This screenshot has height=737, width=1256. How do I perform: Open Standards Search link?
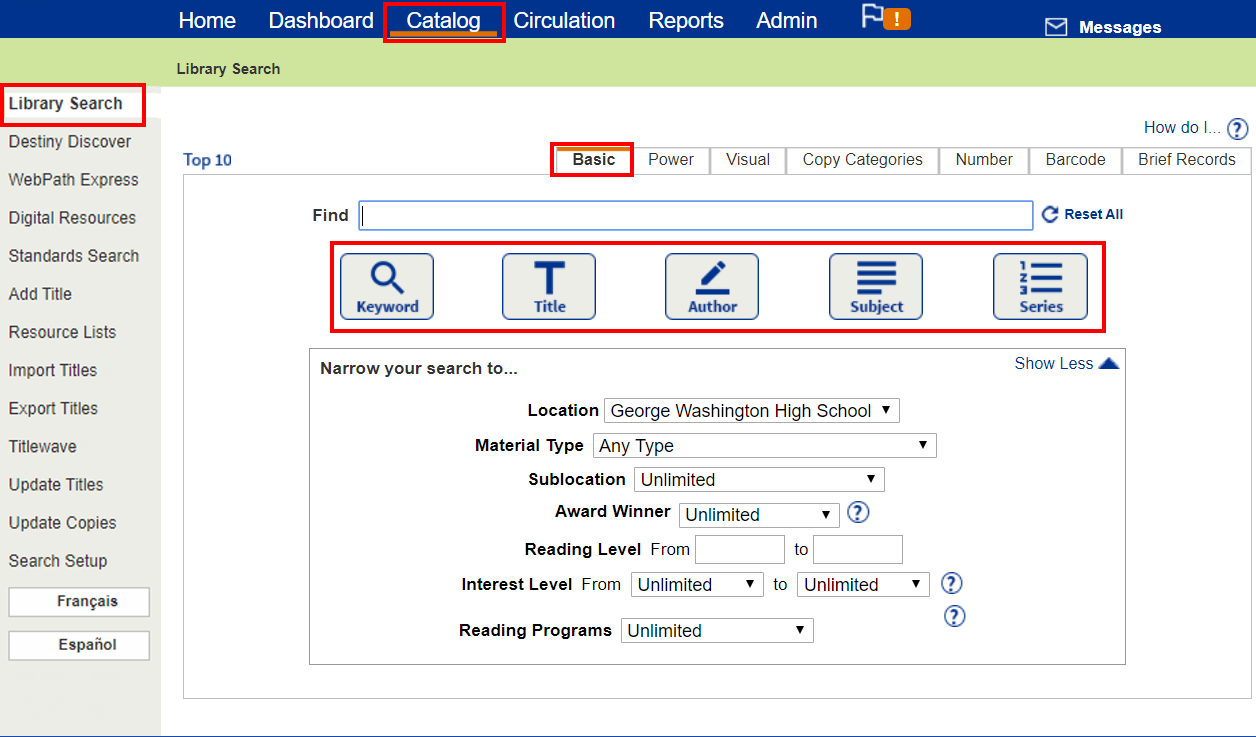coord(74,256)
